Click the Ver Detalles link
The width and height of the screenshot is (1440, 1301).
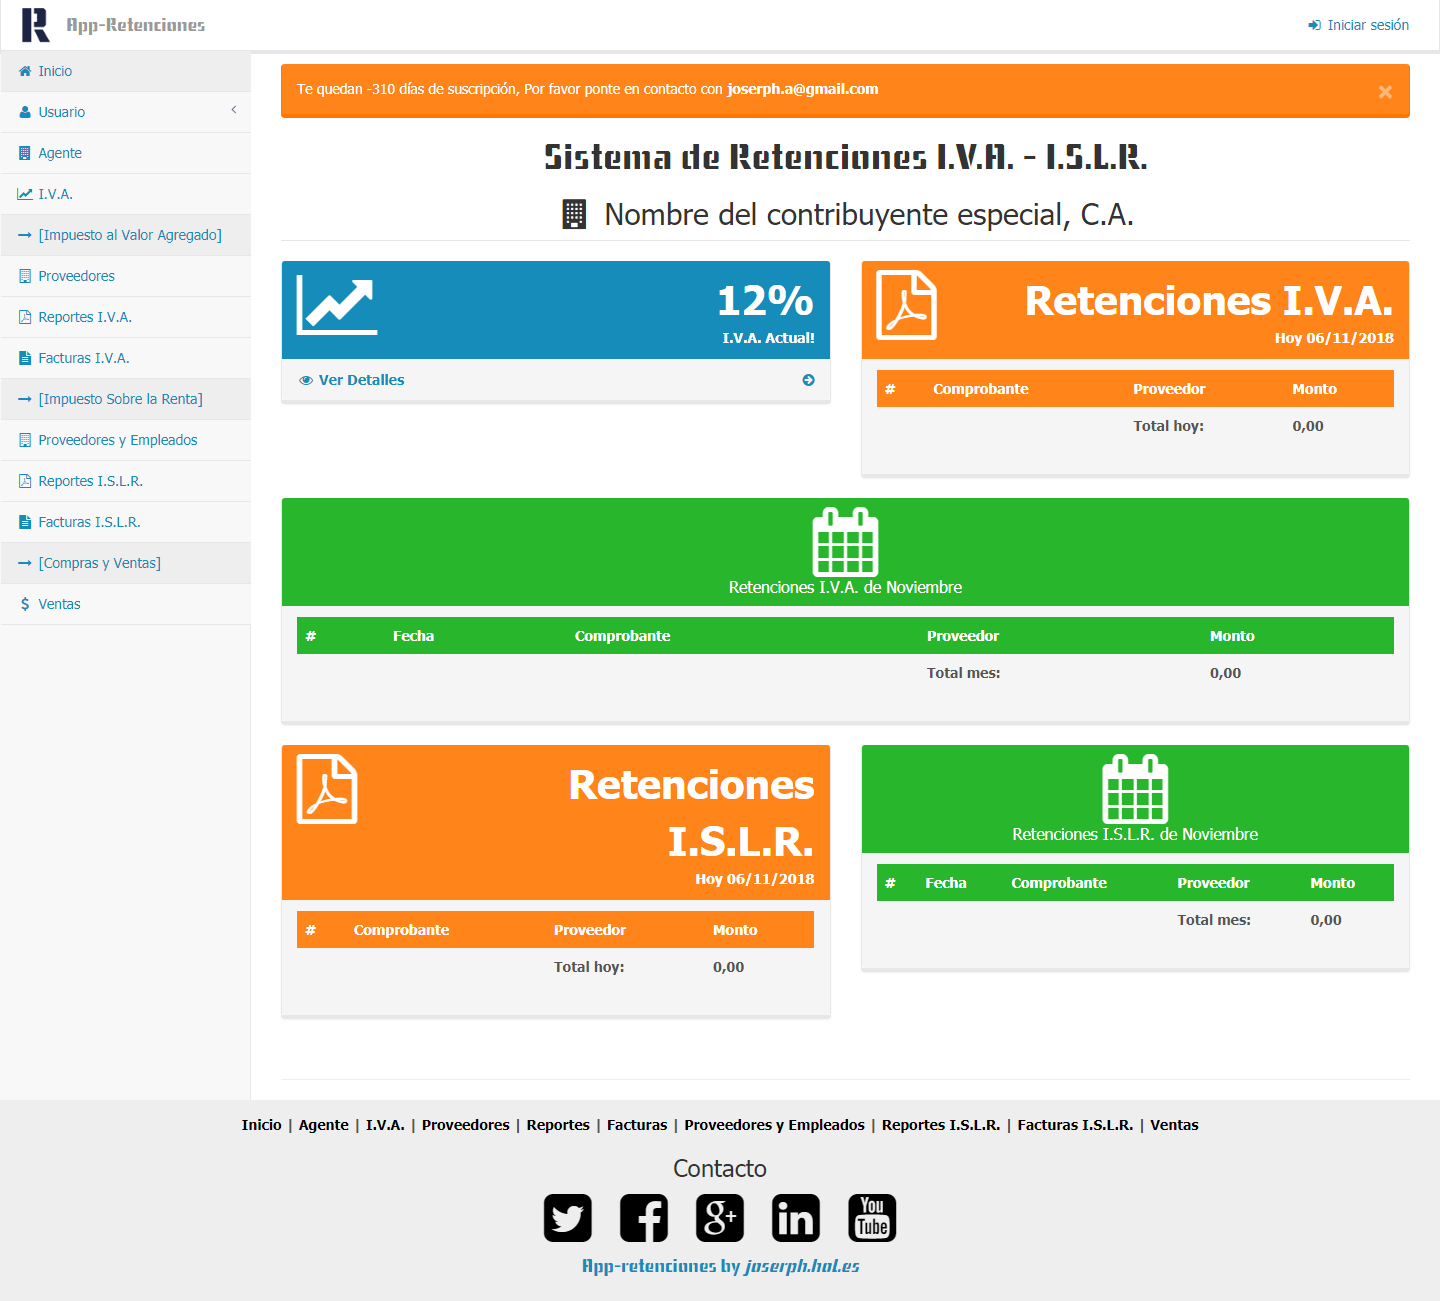coord(361,380)
